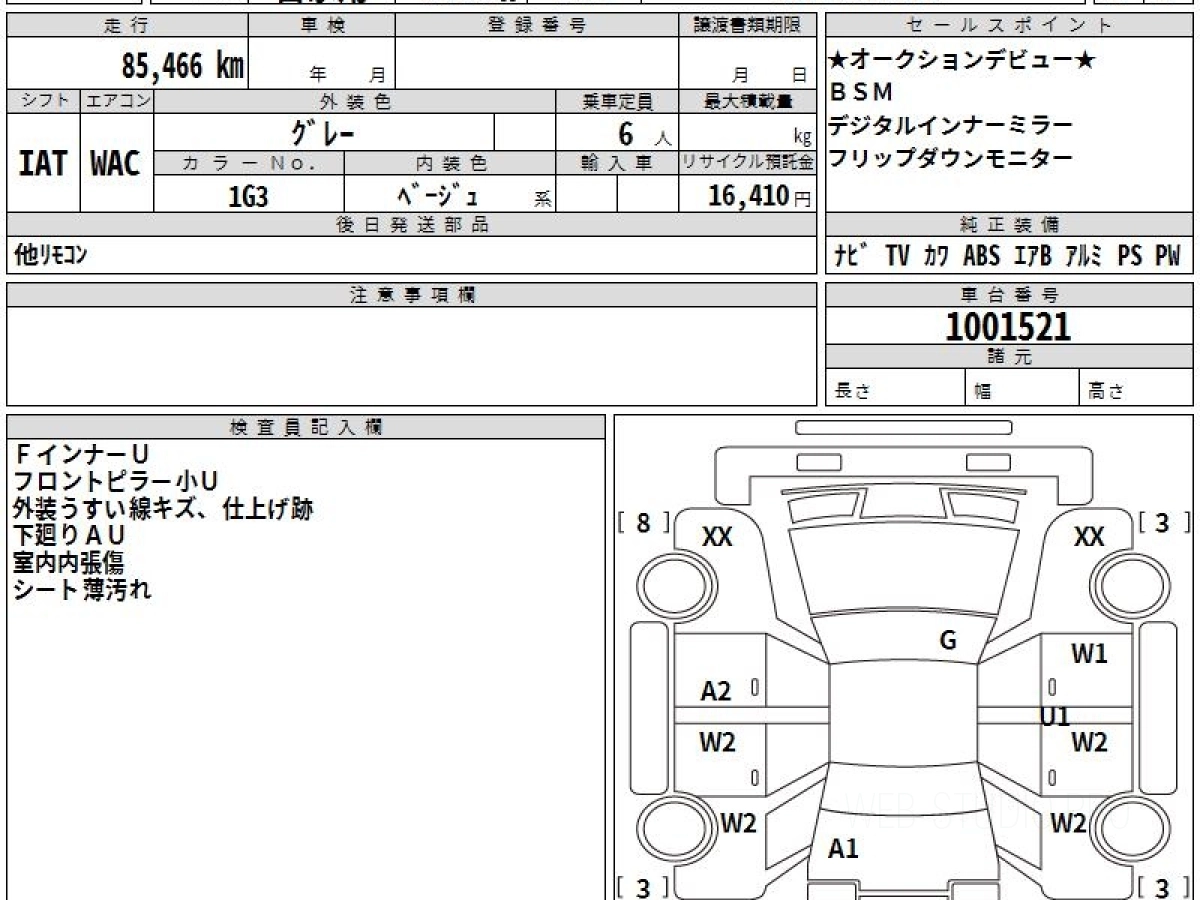Click the G mark on the windshield

coord(948,640)
